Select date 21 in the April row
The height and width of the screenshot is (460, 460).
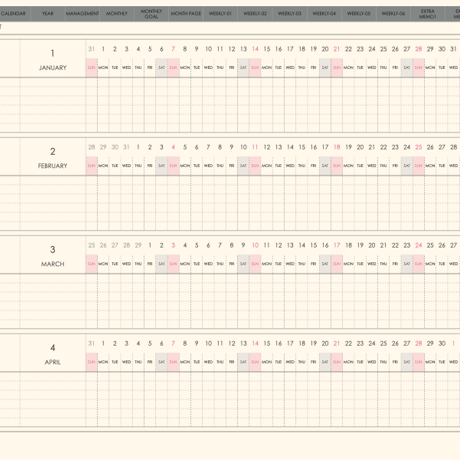tap(337, 343)
